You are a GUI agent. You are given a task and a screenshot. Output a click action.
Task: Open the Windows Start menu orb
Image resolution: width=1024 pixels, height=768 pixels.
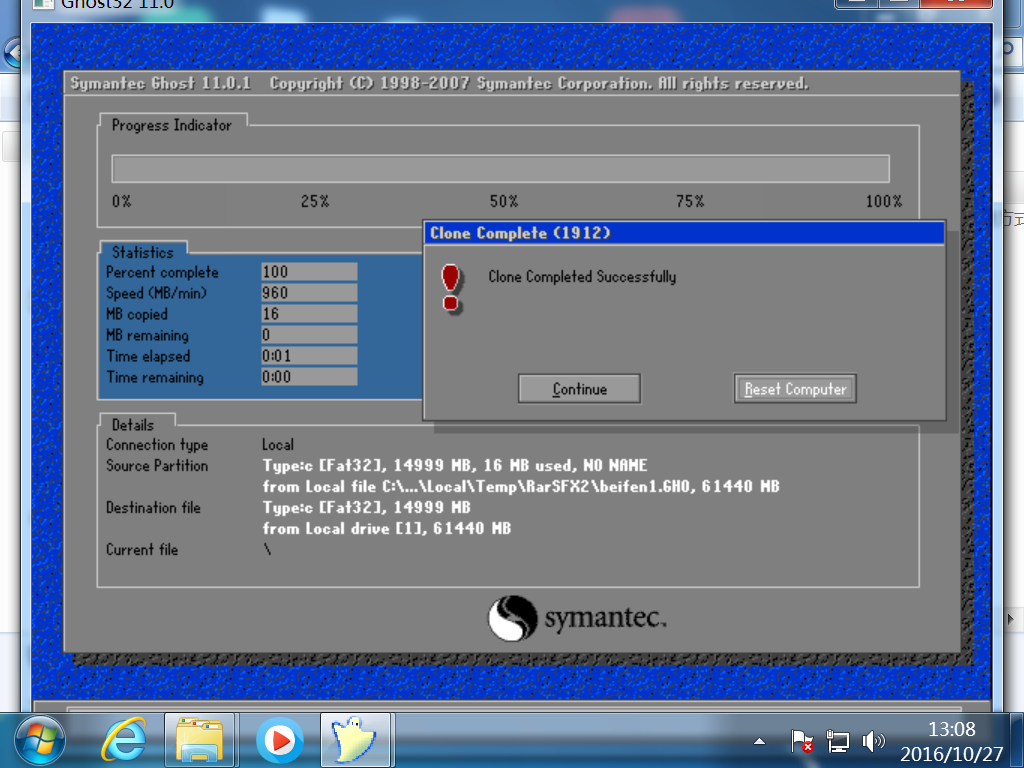[x=40, y=741]
